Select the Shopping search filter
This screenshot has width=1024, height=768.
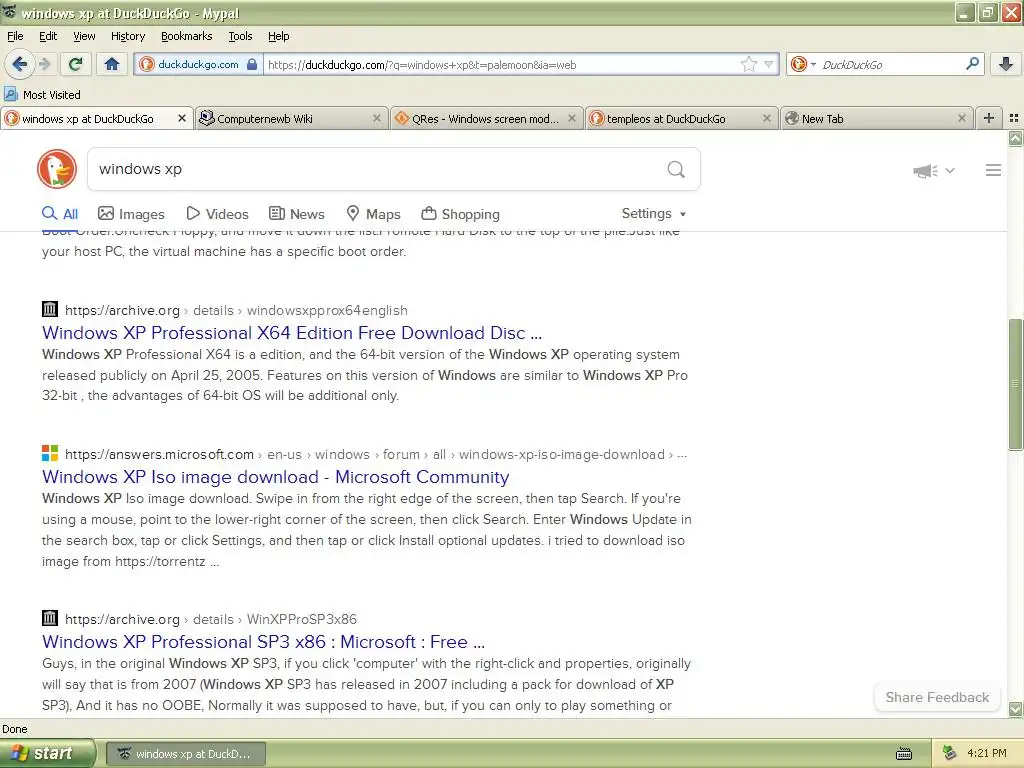460,214
